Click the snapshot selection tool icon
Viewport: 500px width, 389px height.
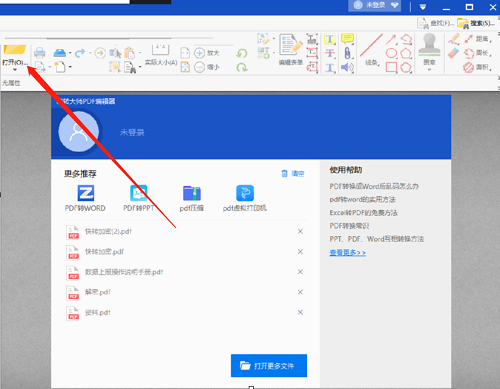(115, 67)
